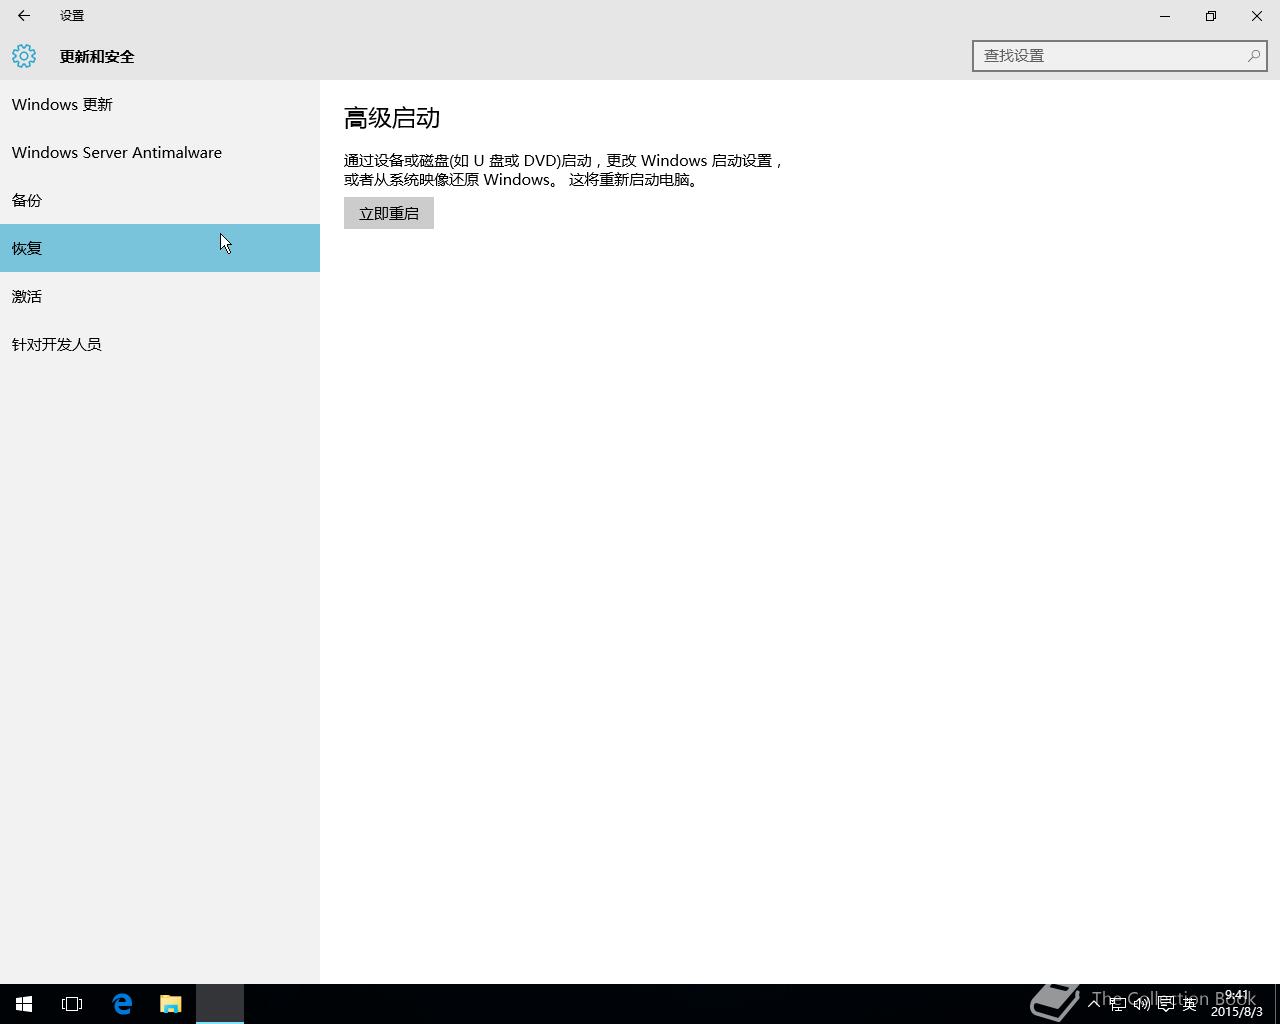Minimize the Settings window

[x=1165, y=15]
